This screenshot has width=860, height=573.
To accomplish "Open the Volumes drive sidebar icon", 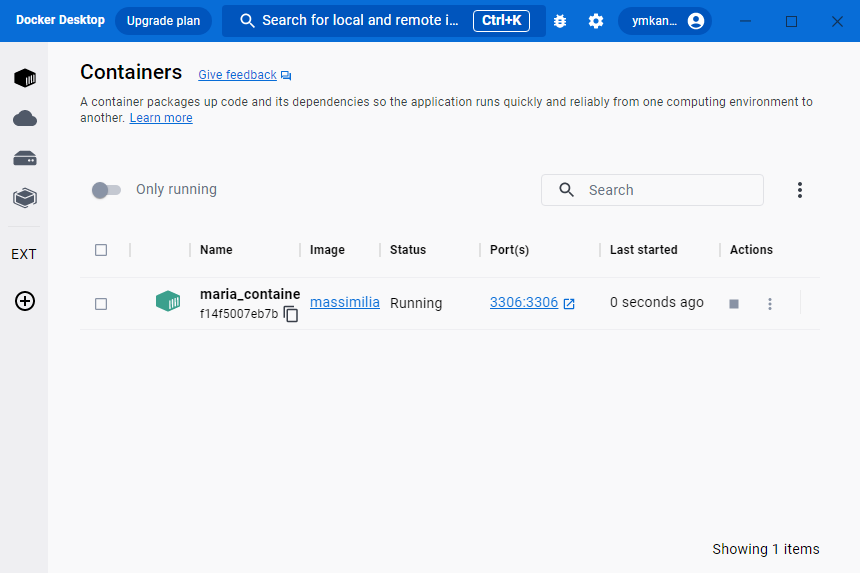I will pos(25,158).
